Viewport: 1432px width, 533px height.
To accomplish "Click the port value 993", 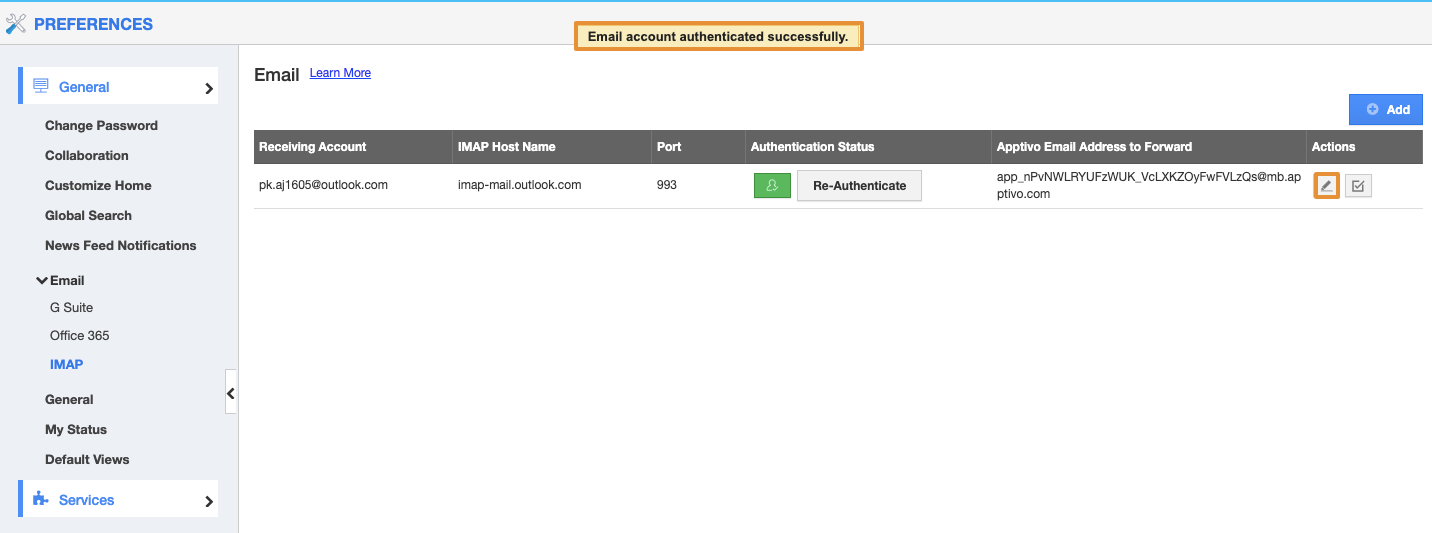I will coord(667,185).
